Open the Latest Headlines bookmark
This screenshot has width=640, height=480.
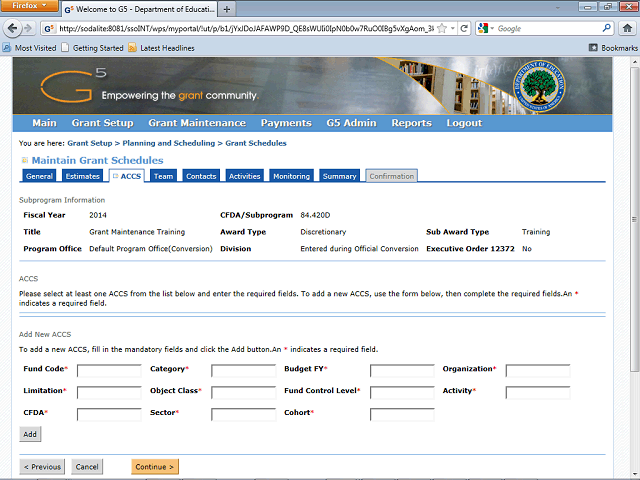coord(162,48)
